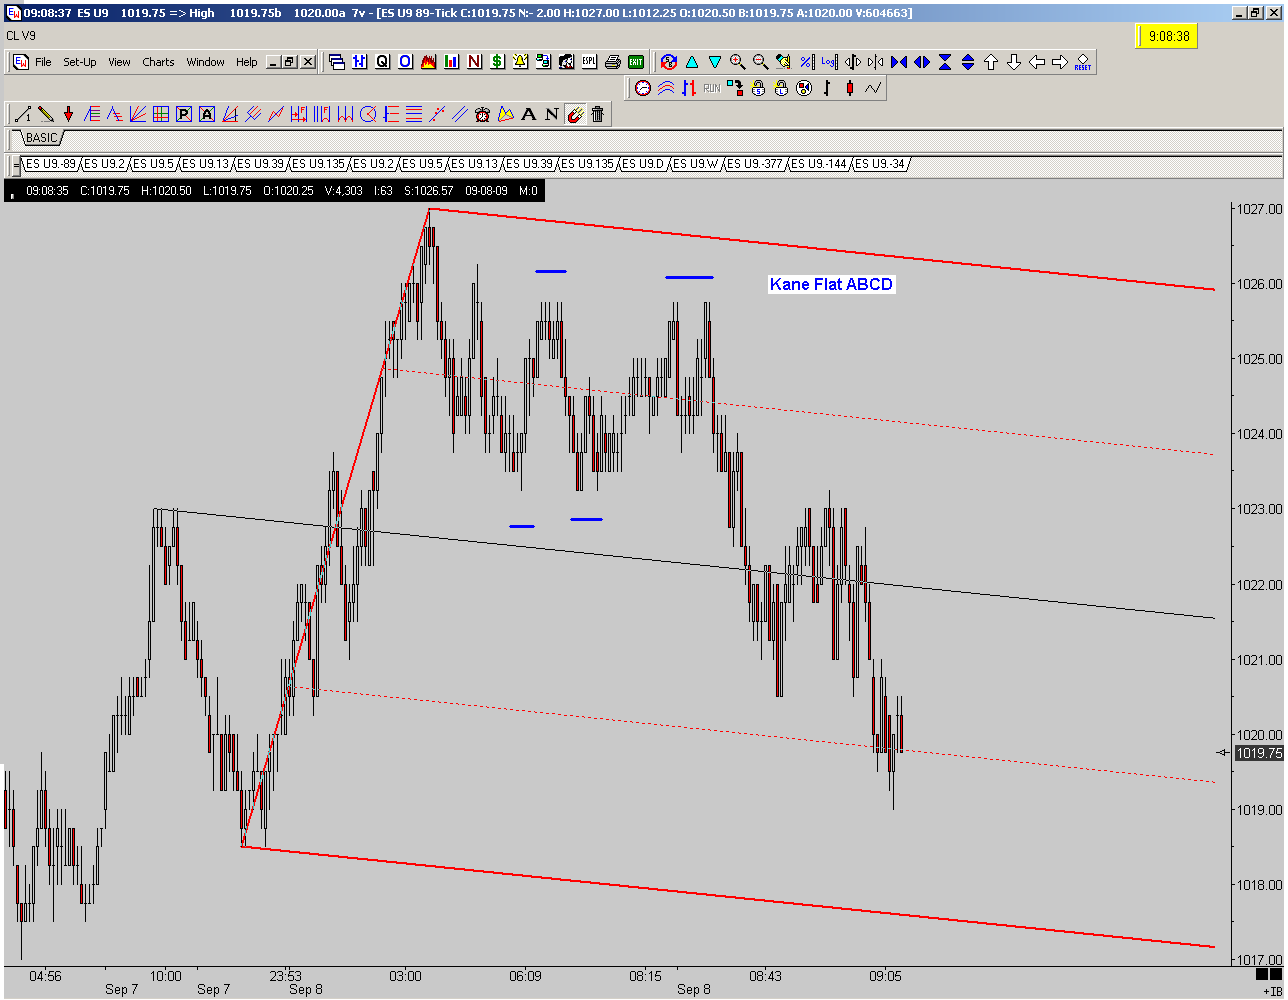Image resolution: width=1288 pixels, height=1000 pixels.
Task: Switch to the ES U9.-377 chart tab
Action: tap(757, 164)
